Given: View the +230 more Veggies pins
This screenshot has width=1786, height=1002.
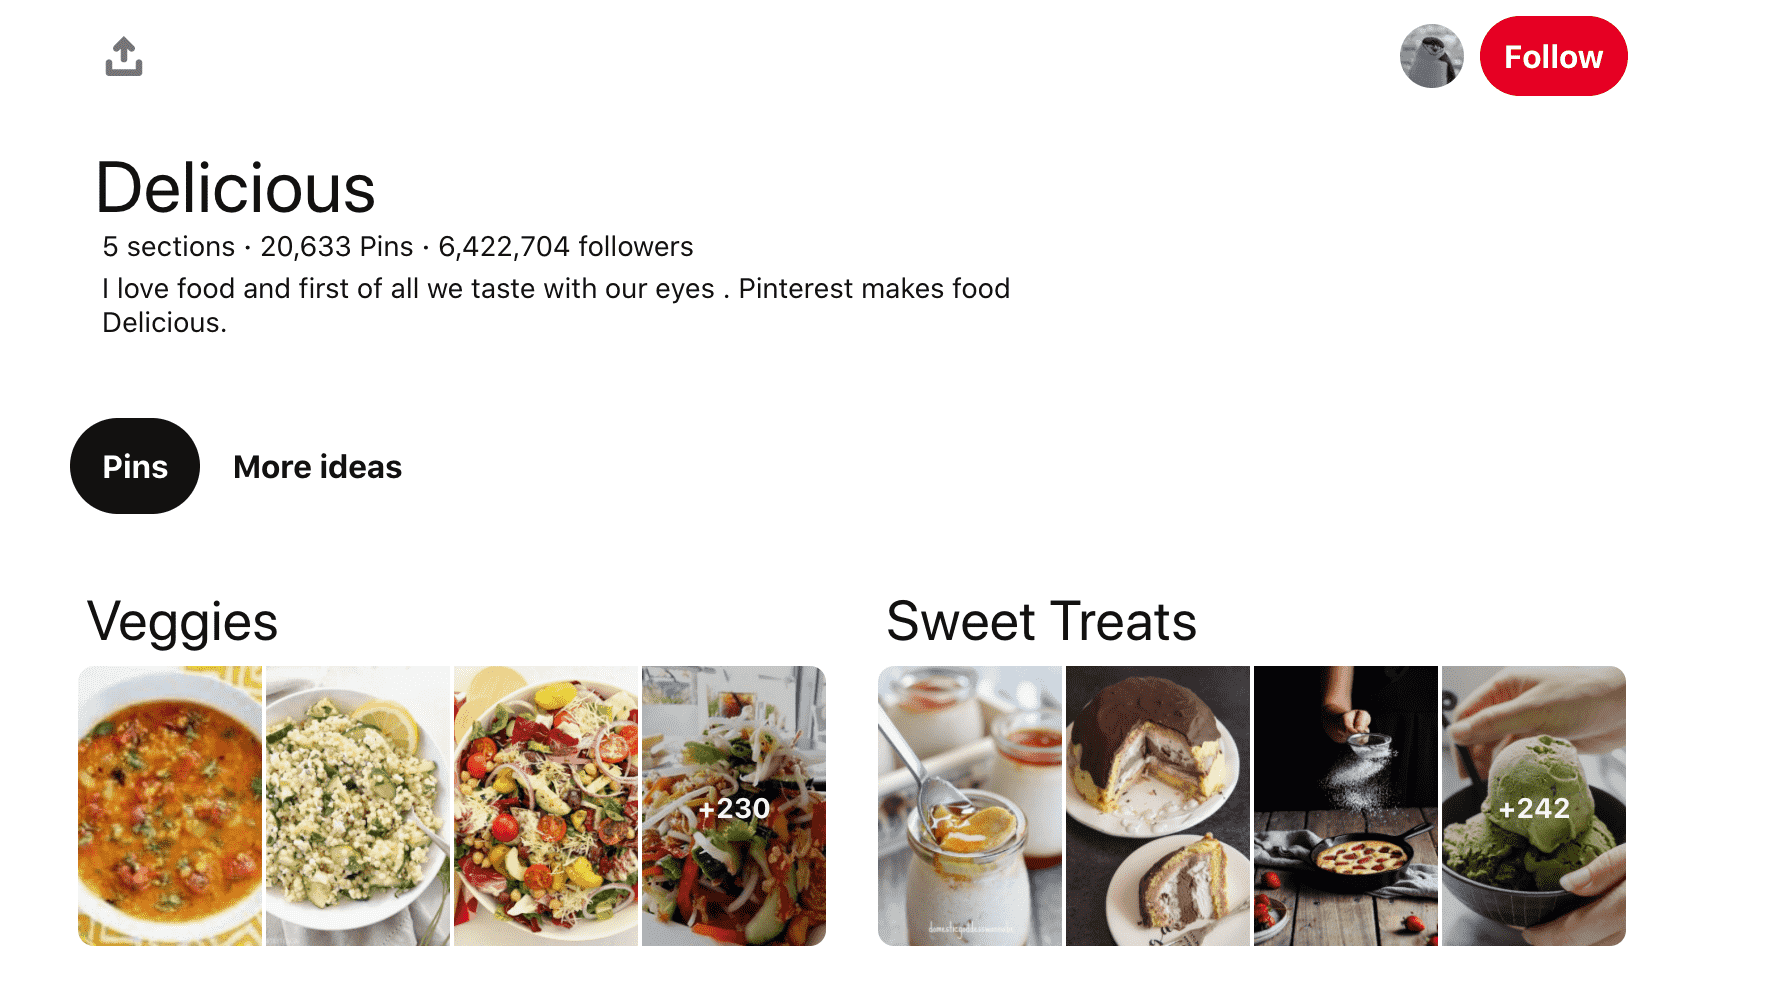Looking at the screenshot, I should click(734, 806).
